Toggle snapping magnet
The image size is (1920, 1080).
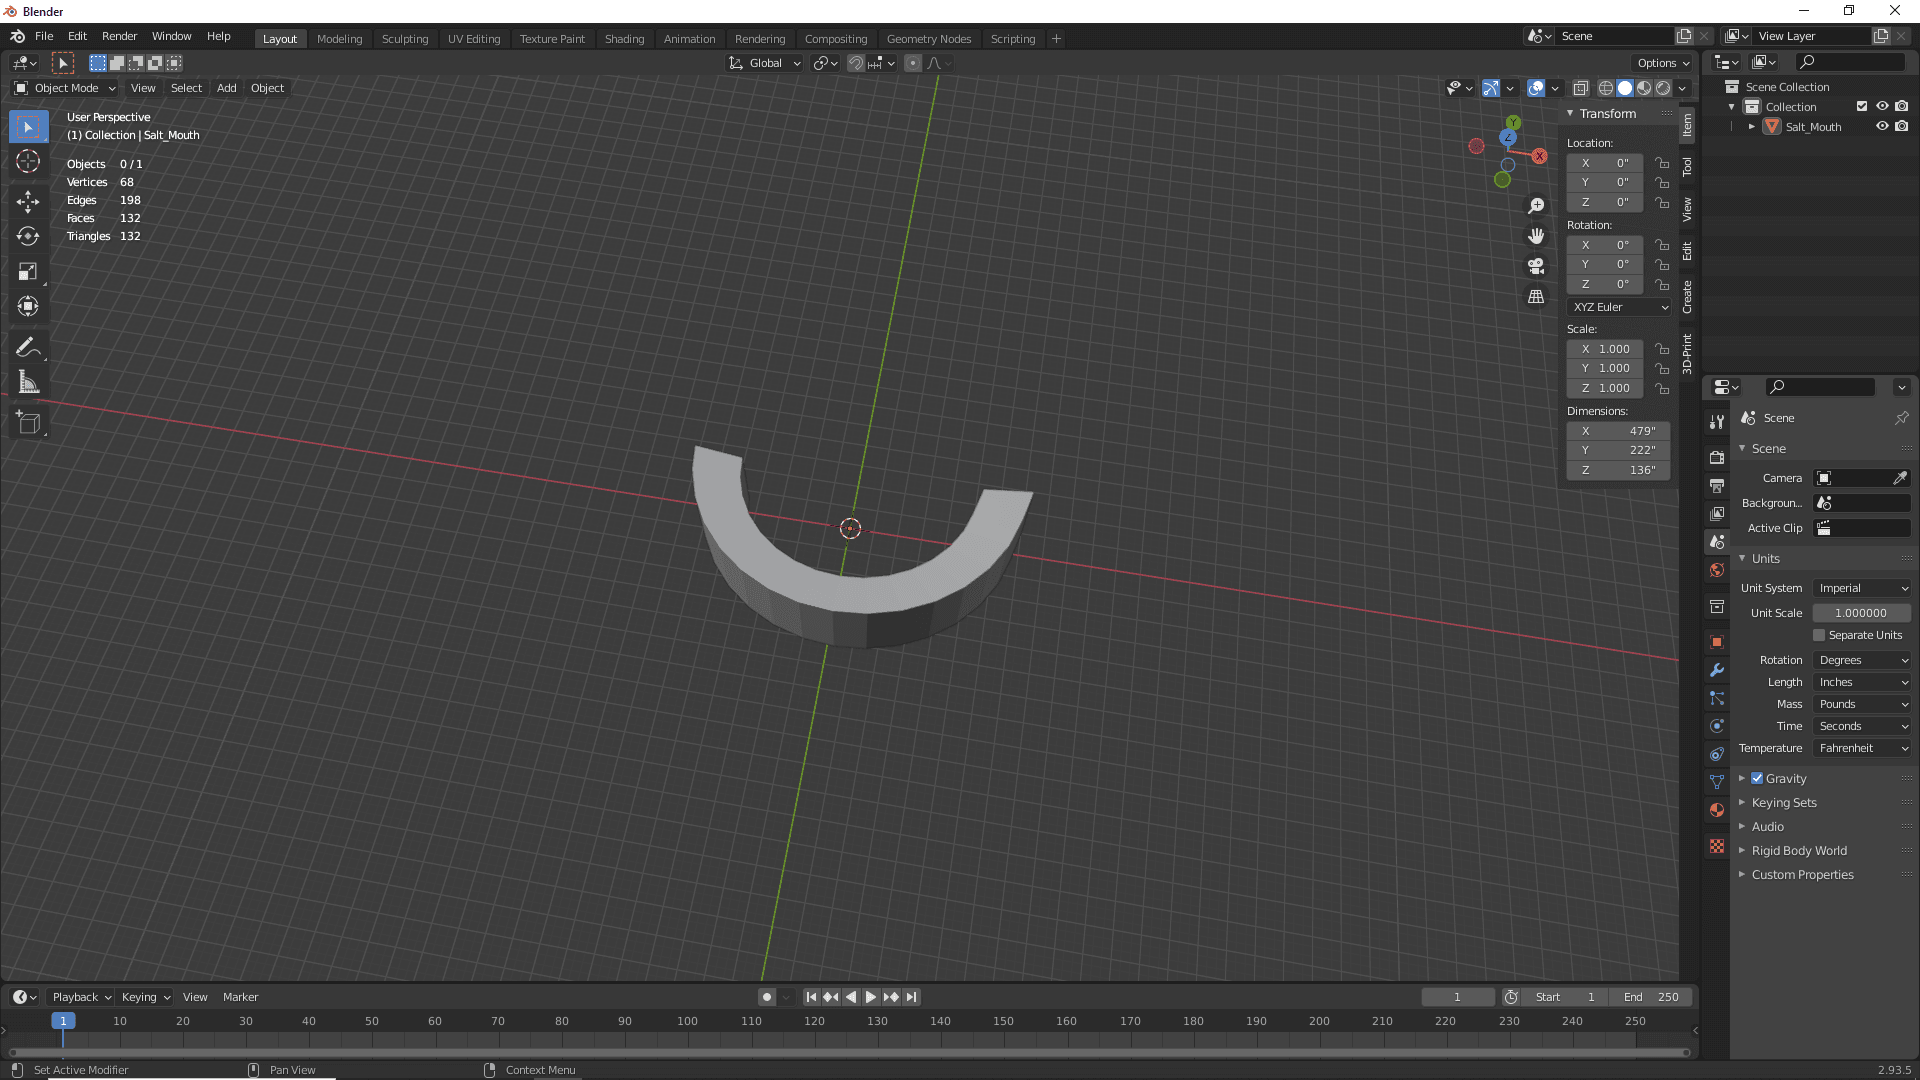tap(856, 63)
